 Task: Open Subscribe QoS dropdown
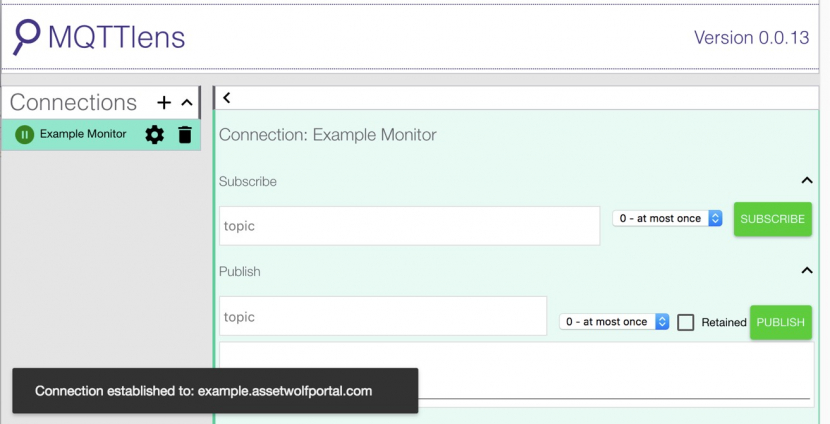tap(667, 218)
